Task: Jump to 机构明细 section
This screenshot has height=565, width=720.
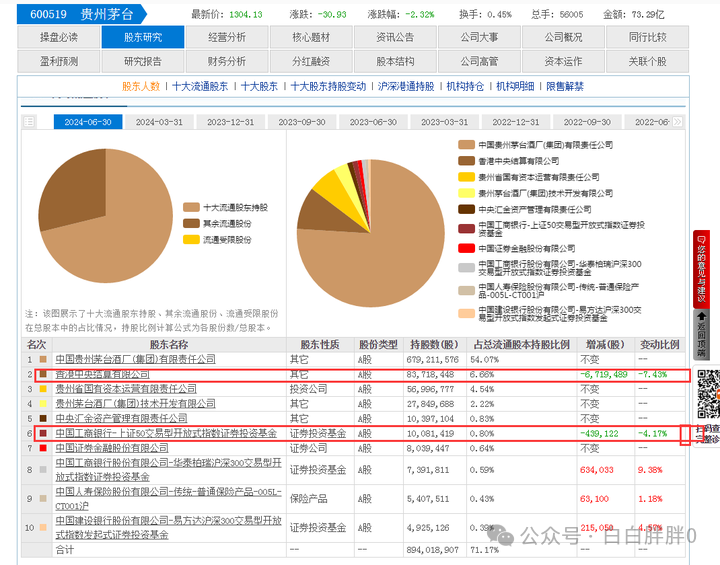Action: click(515, 86)
